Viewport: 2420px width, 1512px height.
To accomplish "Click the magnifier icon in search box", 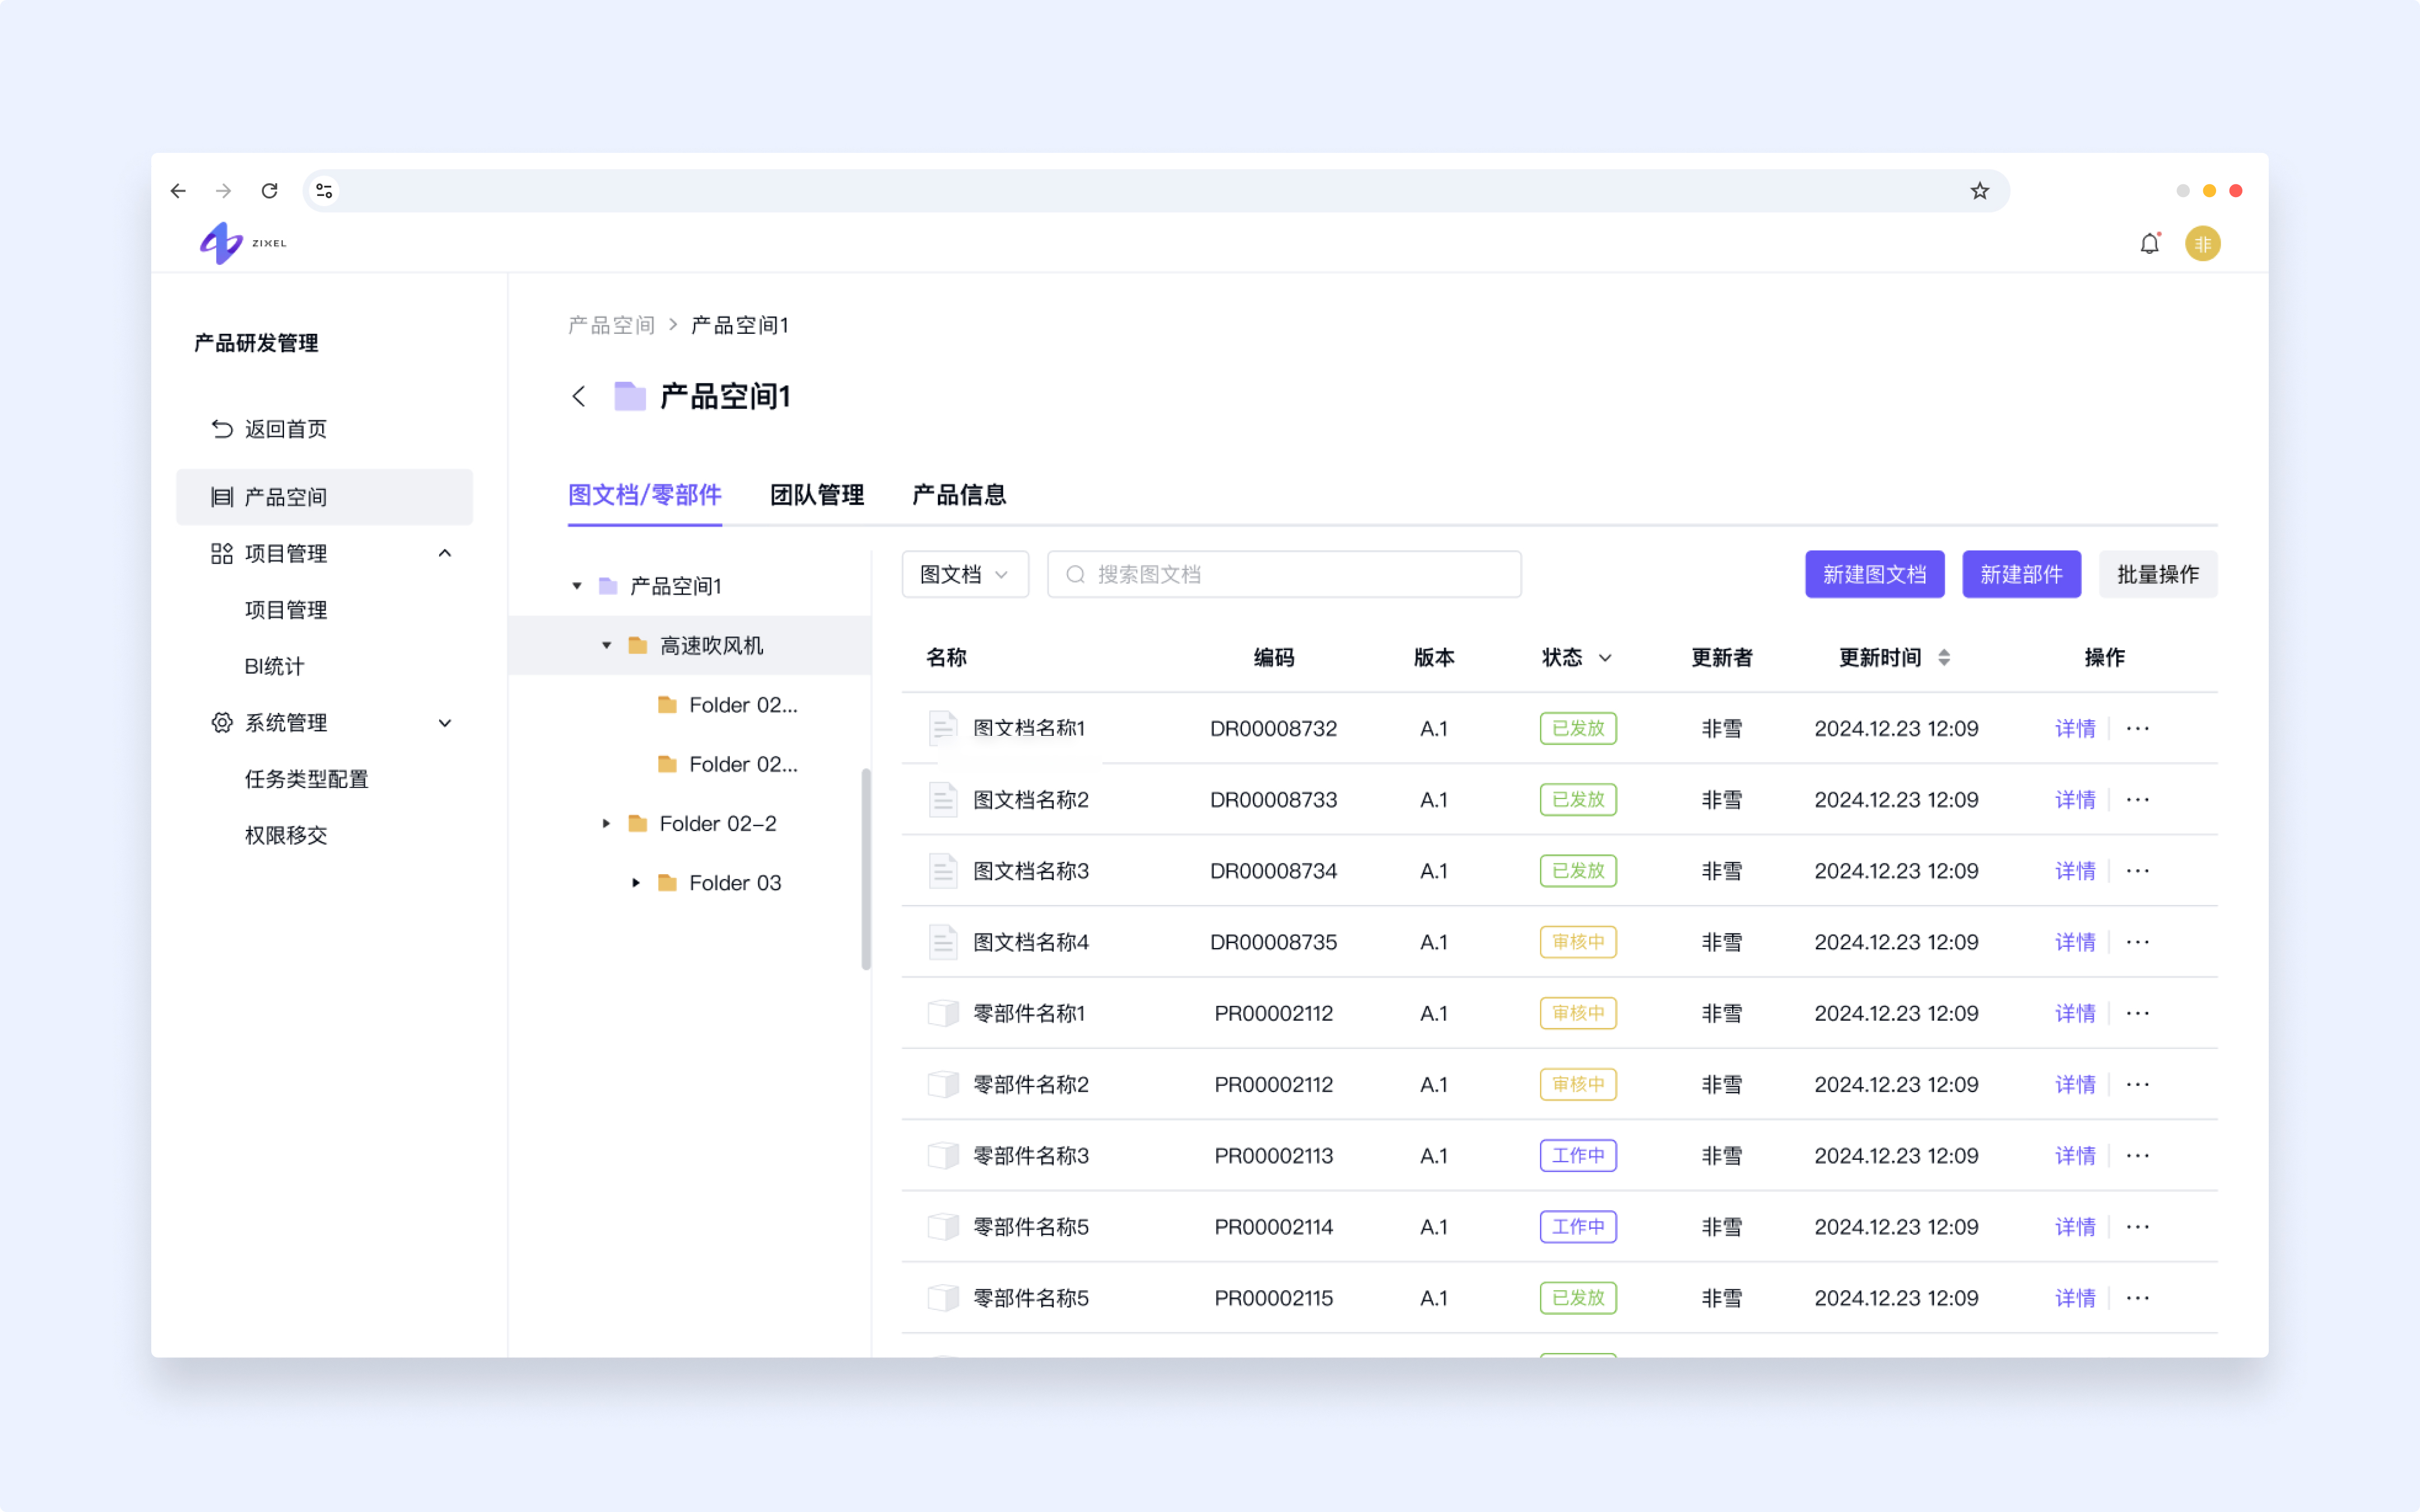I will tap(1076, 574).
